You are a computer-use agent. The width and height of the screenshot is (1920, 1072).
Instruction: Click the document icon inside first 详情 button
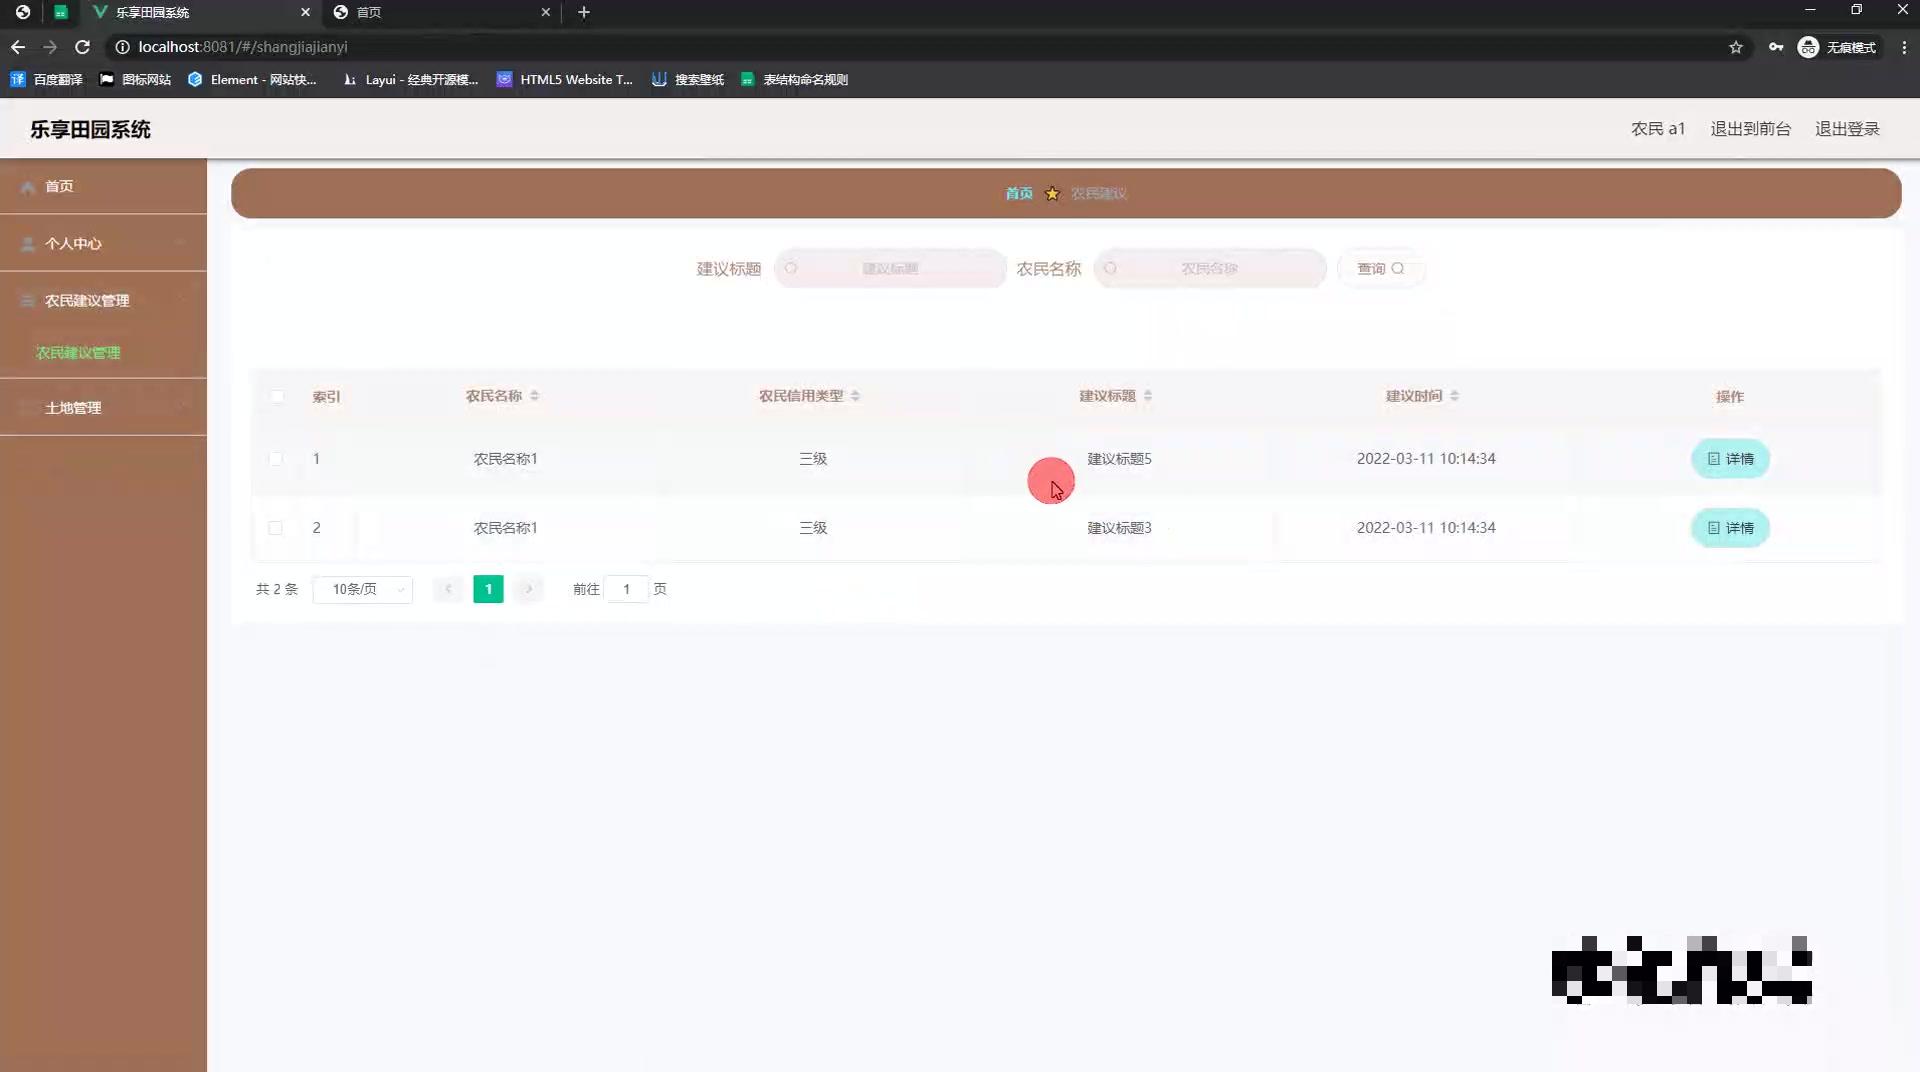(1712, 459)
